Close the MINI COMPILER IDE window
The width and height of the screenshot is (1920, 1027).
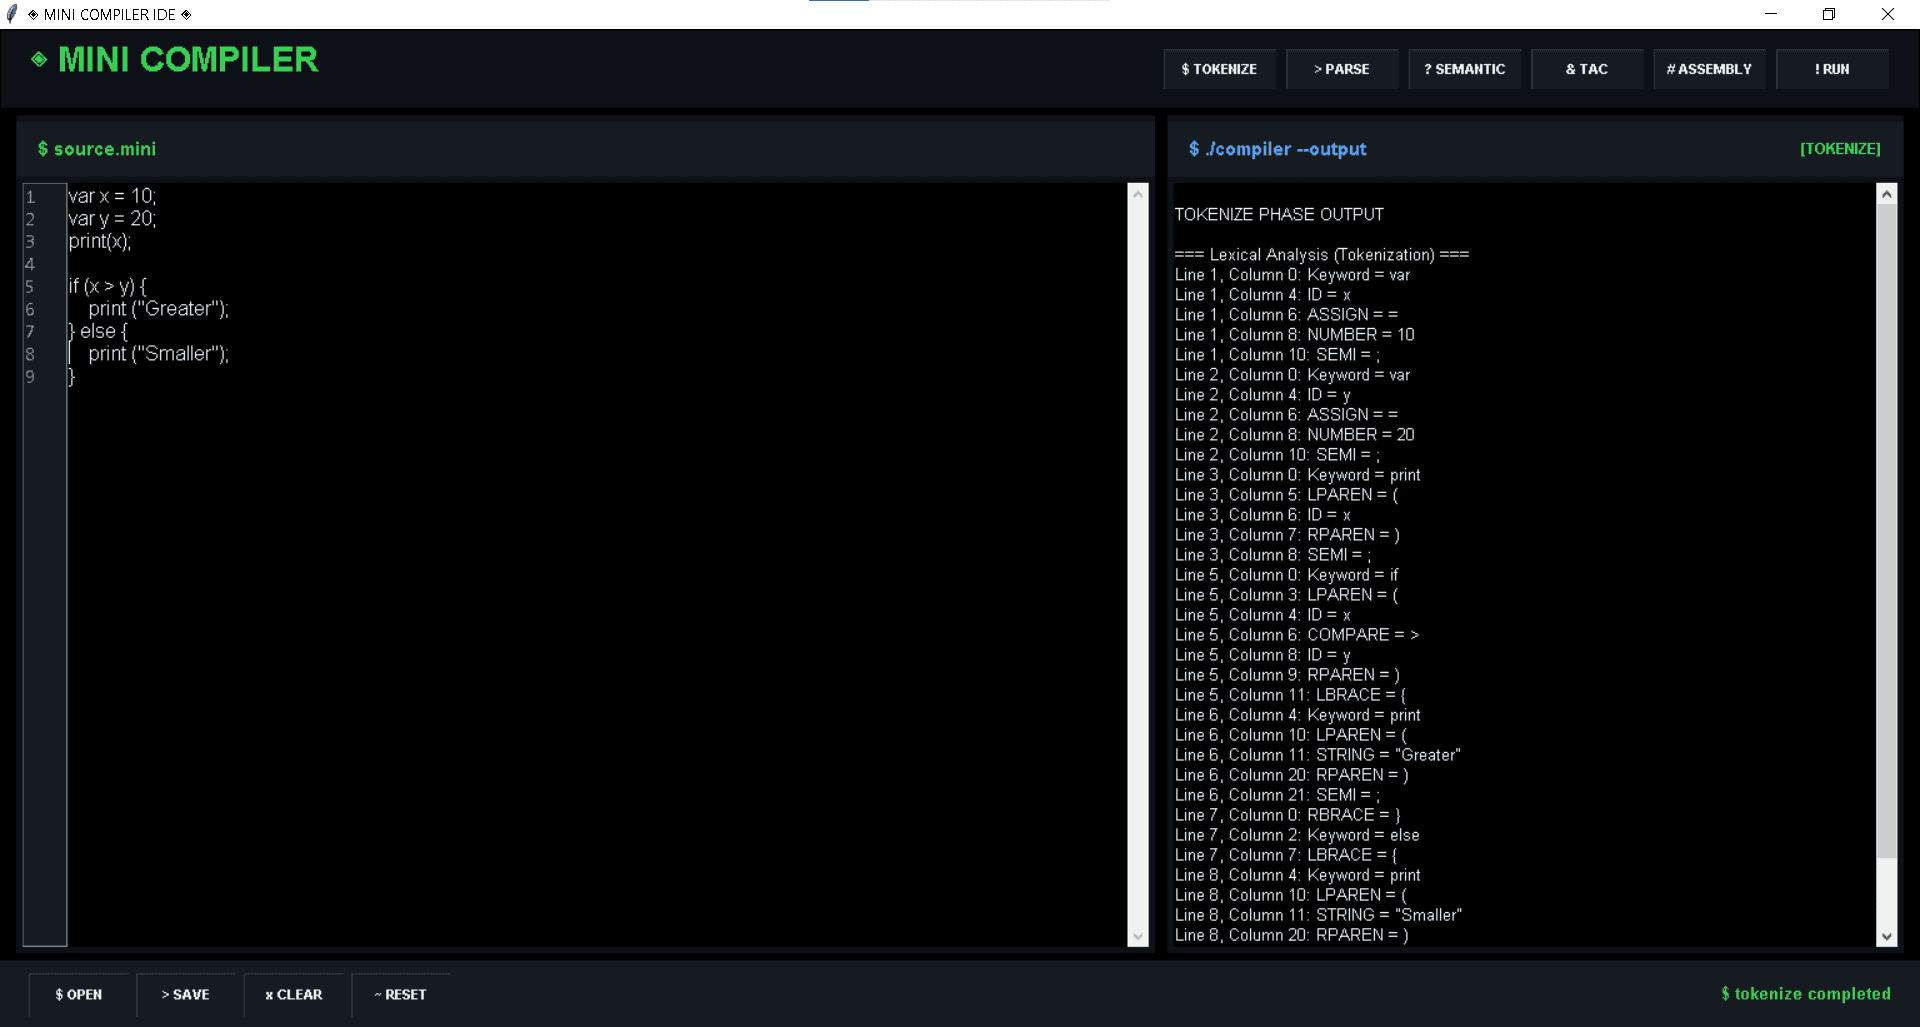1888,14
